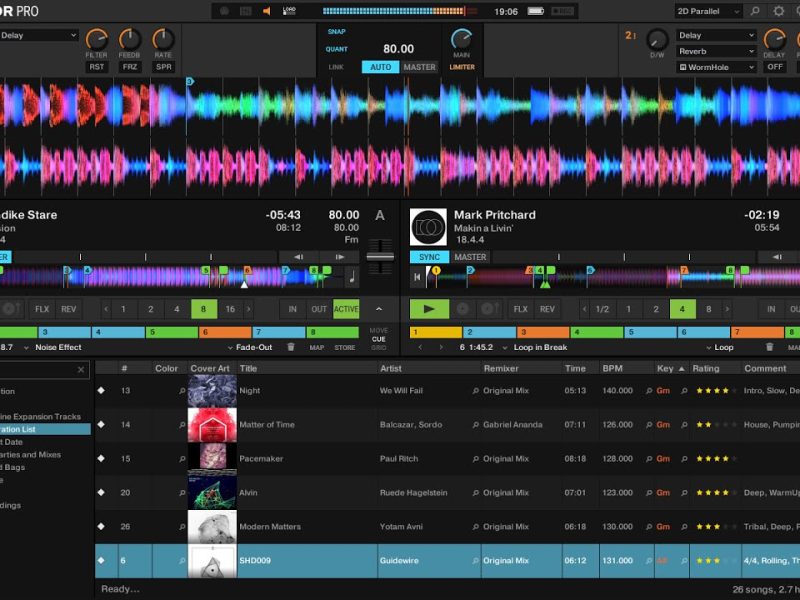Image resolution: width=800 pixels, height=600 pixels.
Task: Click the orange hotcue 6 pad left of blue pad 7
Action: (225, 332)
